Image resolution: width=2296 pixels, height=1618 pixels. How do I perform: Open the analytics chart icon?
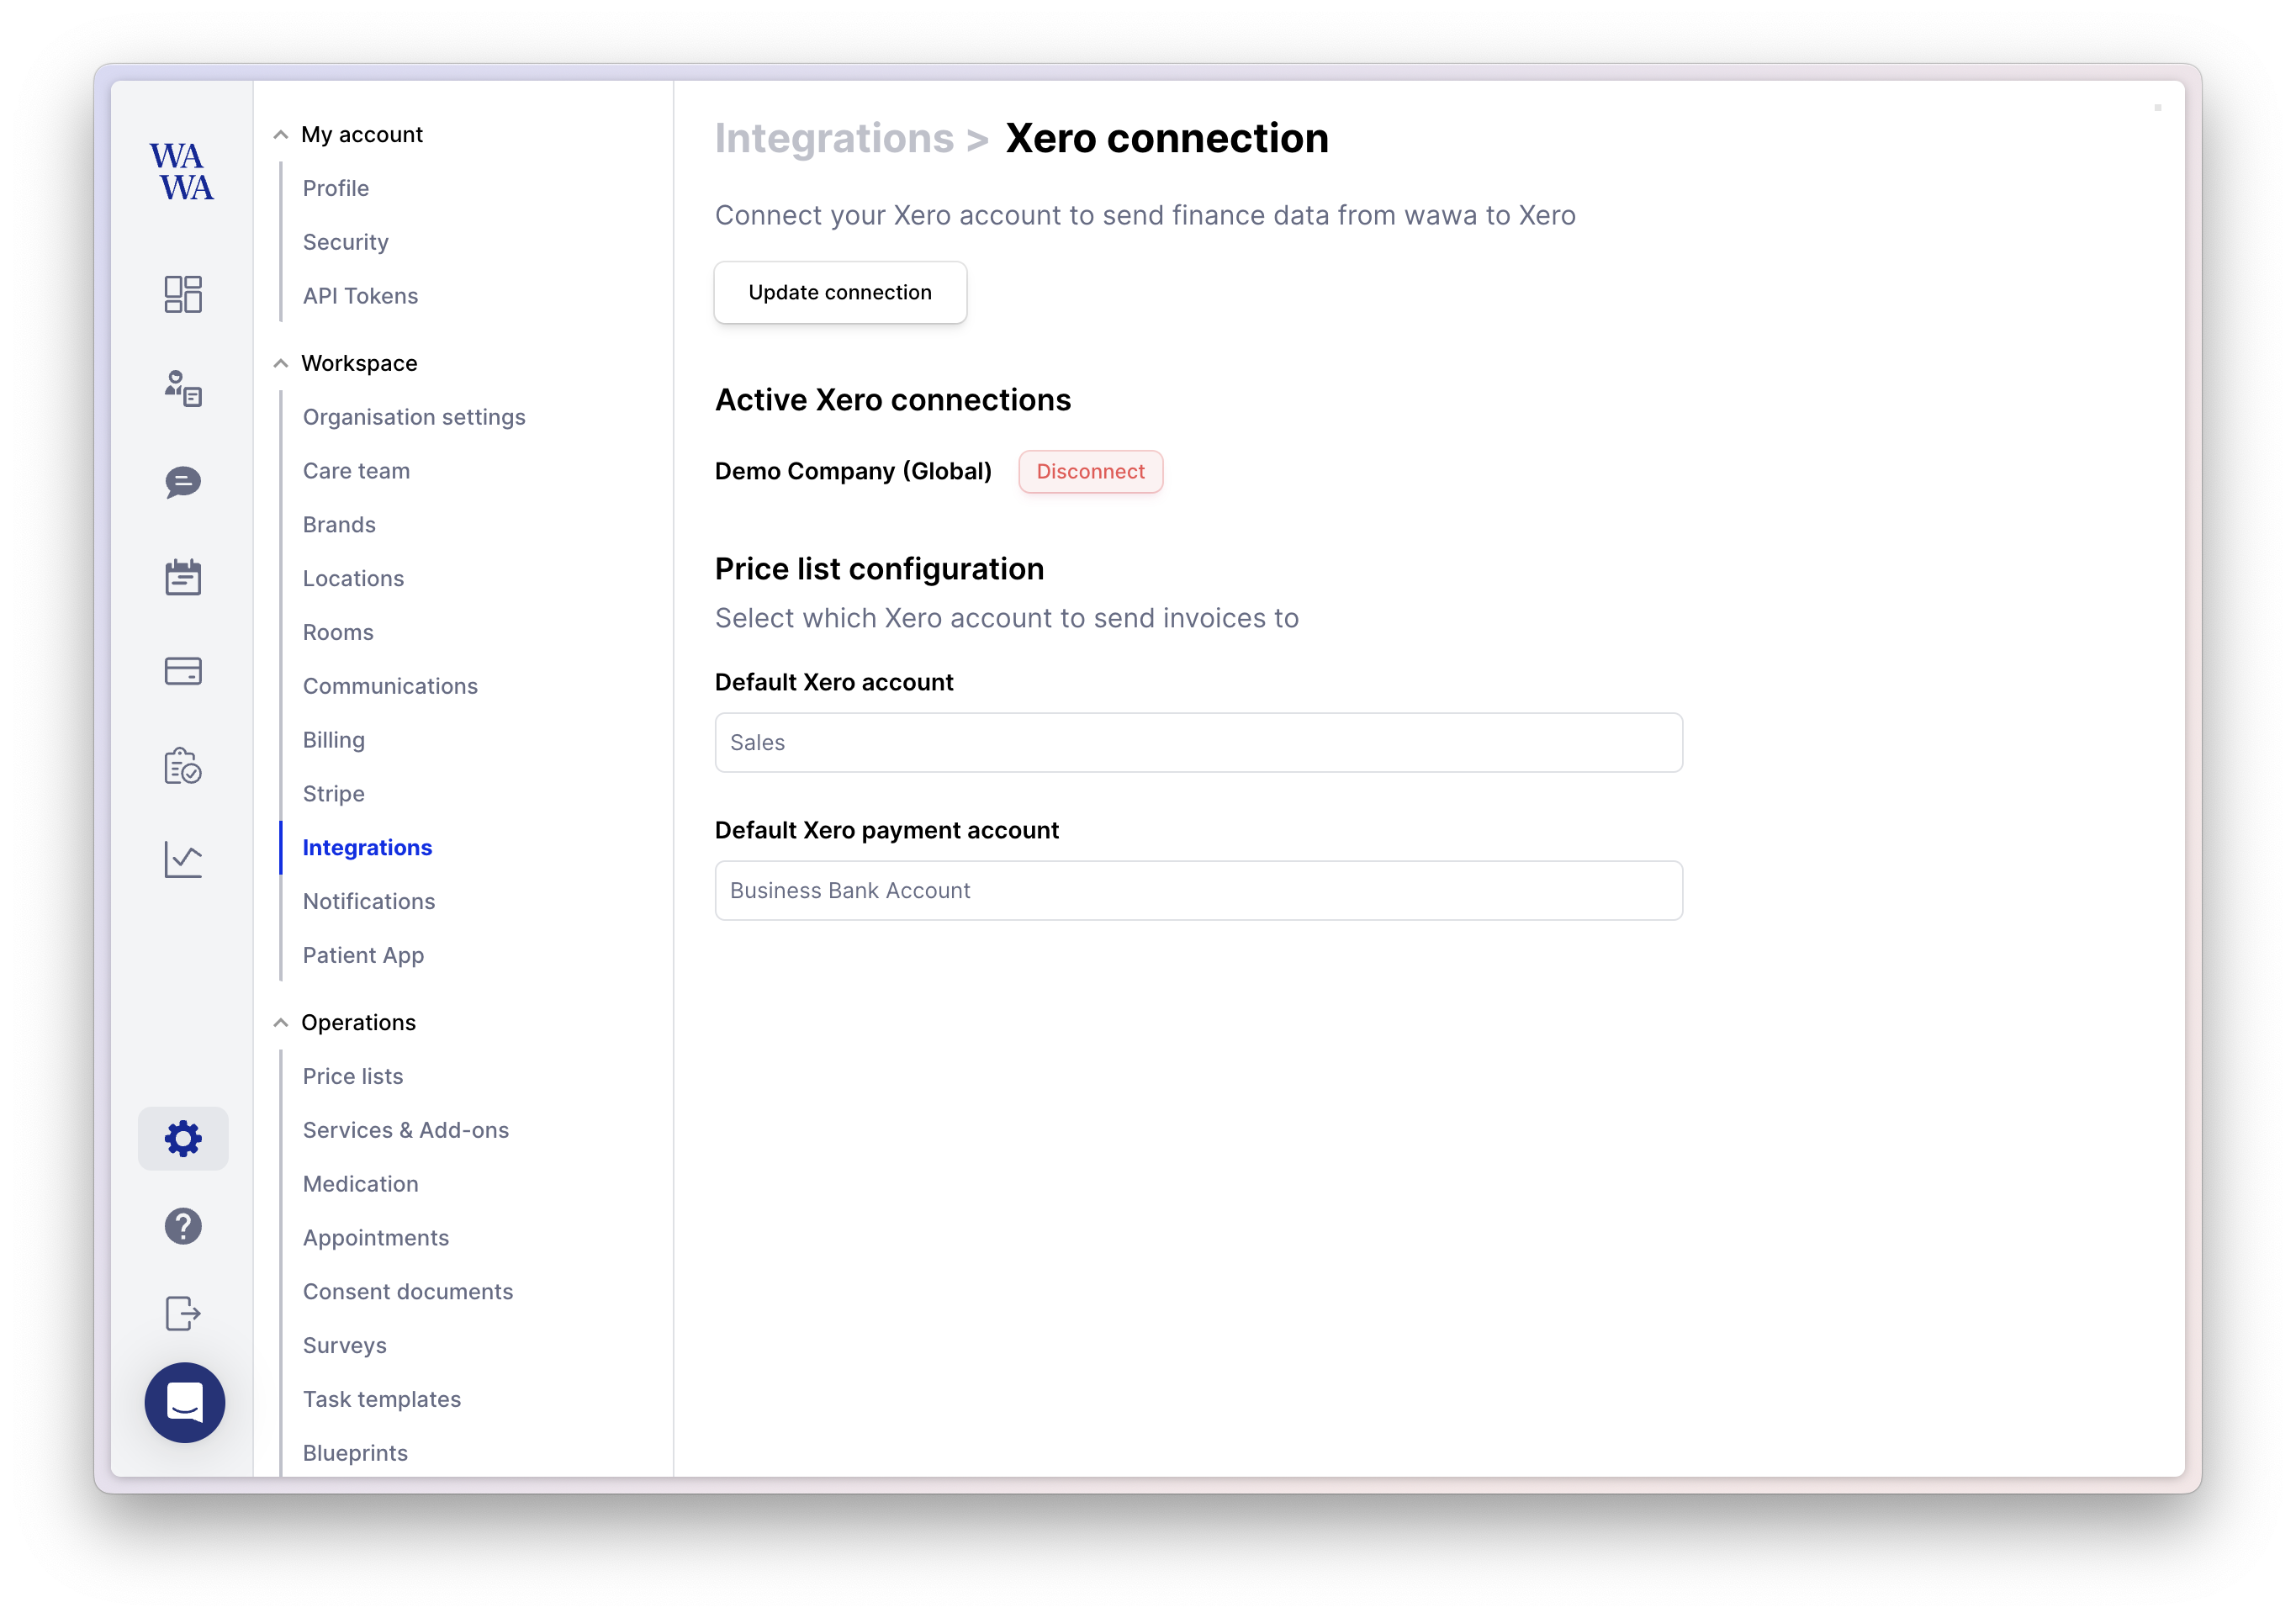coord(183,859)
